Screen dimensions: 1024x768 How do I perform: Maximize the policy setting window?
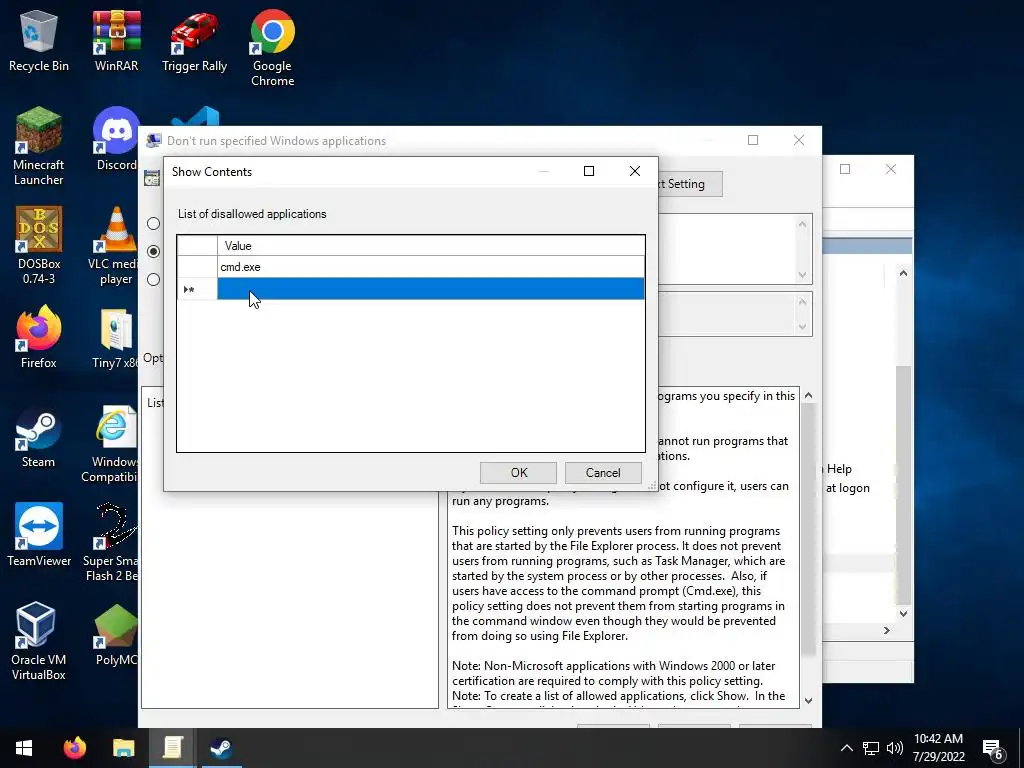pyautogui.click(x=753, y=140)
